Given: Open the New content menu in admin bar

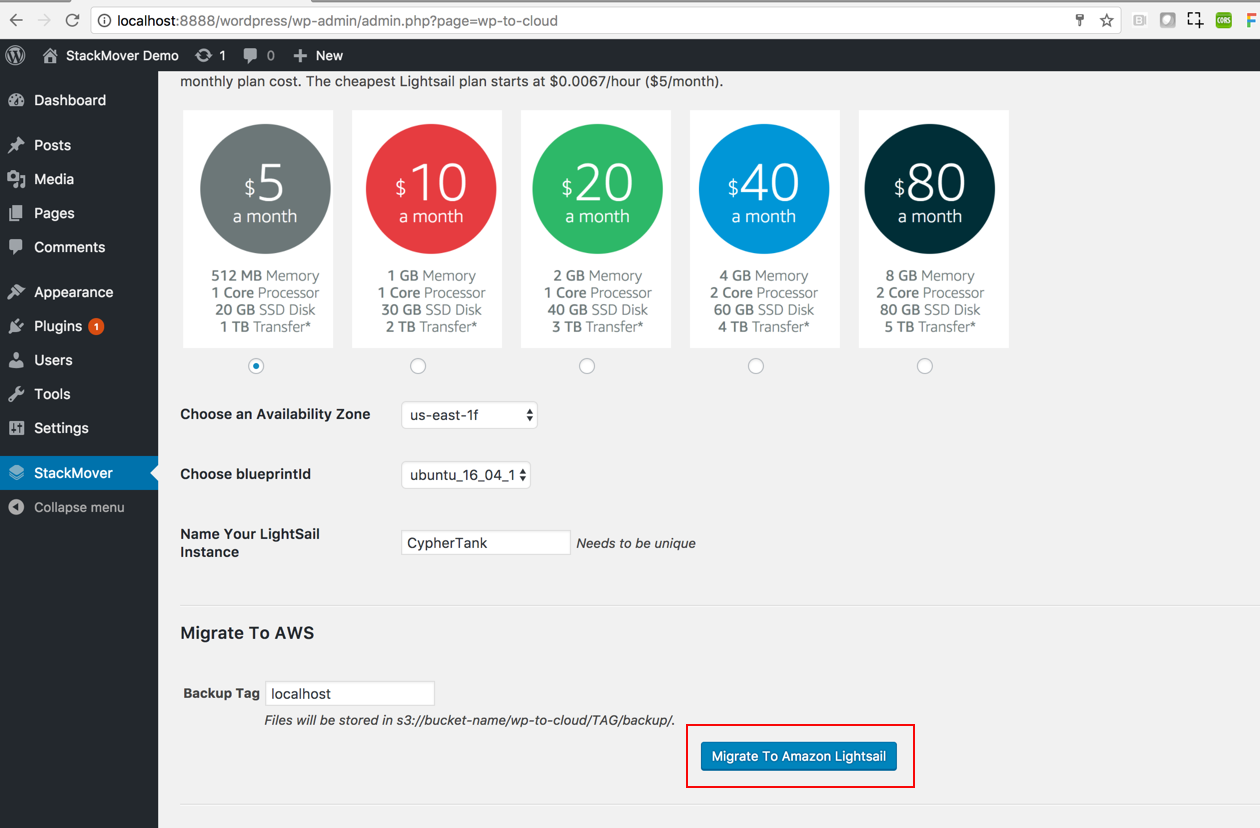Looking at the screenshot, I should pos(318,56).
